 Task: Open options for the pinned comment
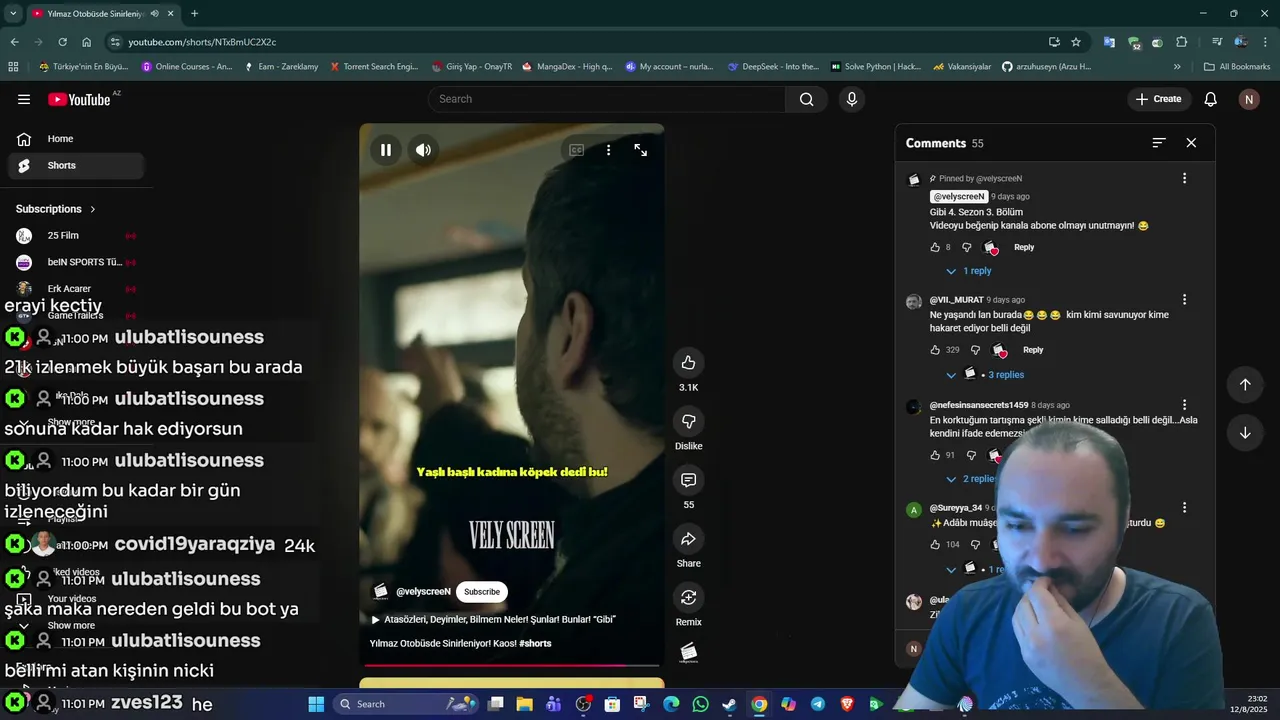click(1184, 178)
